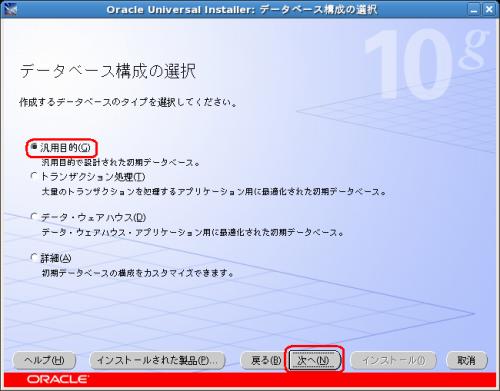Viewport: 500px width, 391px height.
Task: Show インストールされた製品(P)... list
Action: (157, 360)
